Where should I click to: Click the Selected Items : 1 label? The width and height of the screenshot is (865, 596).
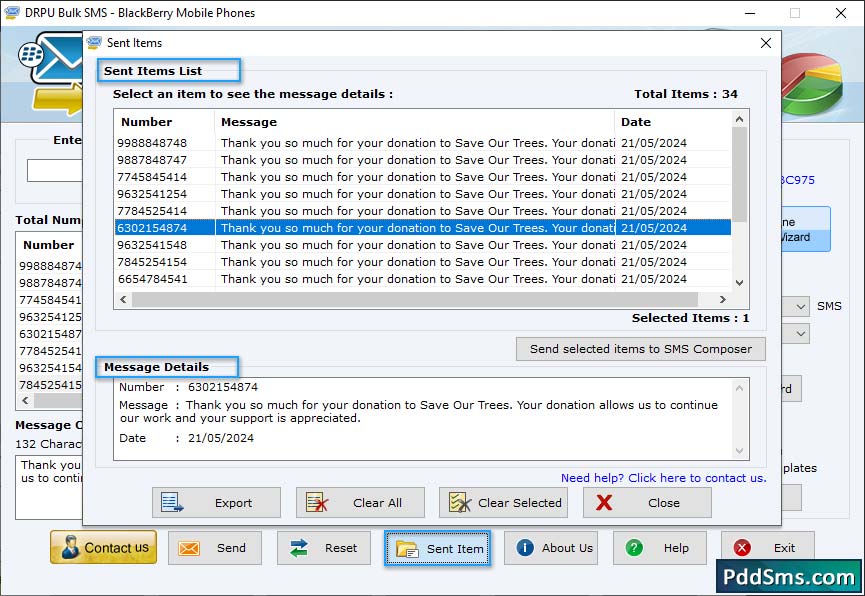(x=690, y=318)
